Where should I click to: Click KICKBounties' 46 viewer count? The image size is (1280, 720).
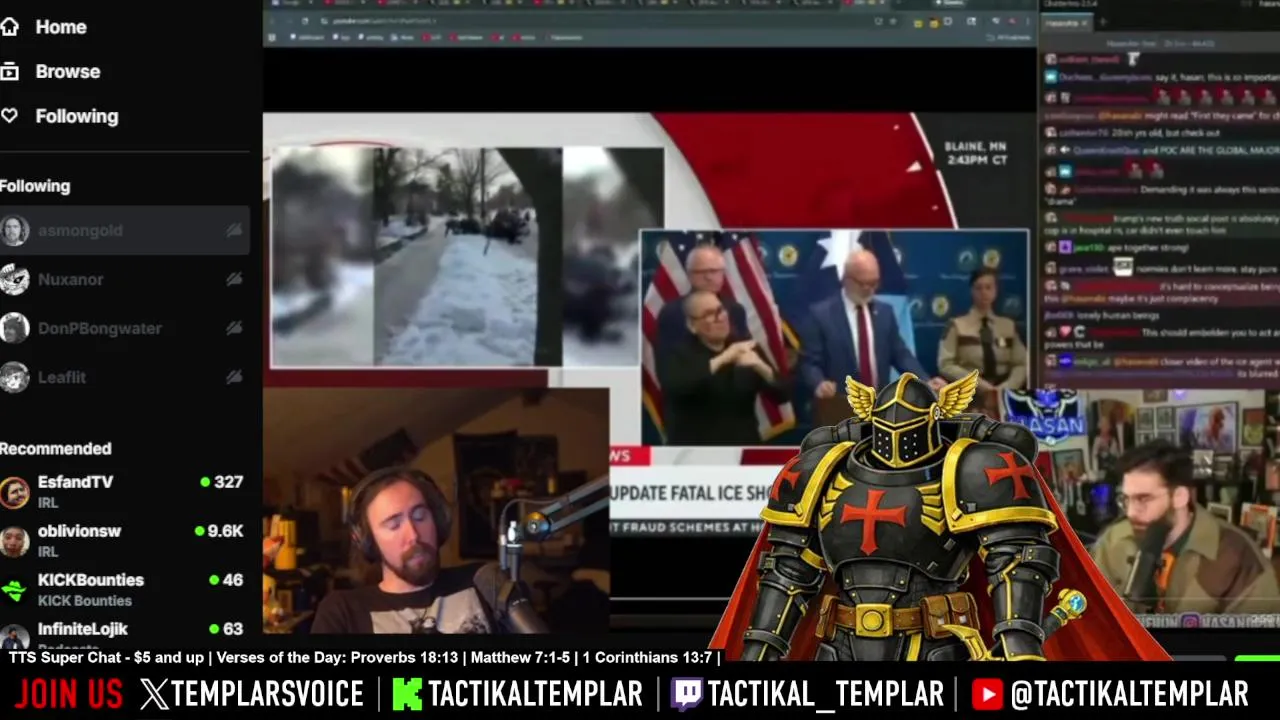click(x=227, y=580)
